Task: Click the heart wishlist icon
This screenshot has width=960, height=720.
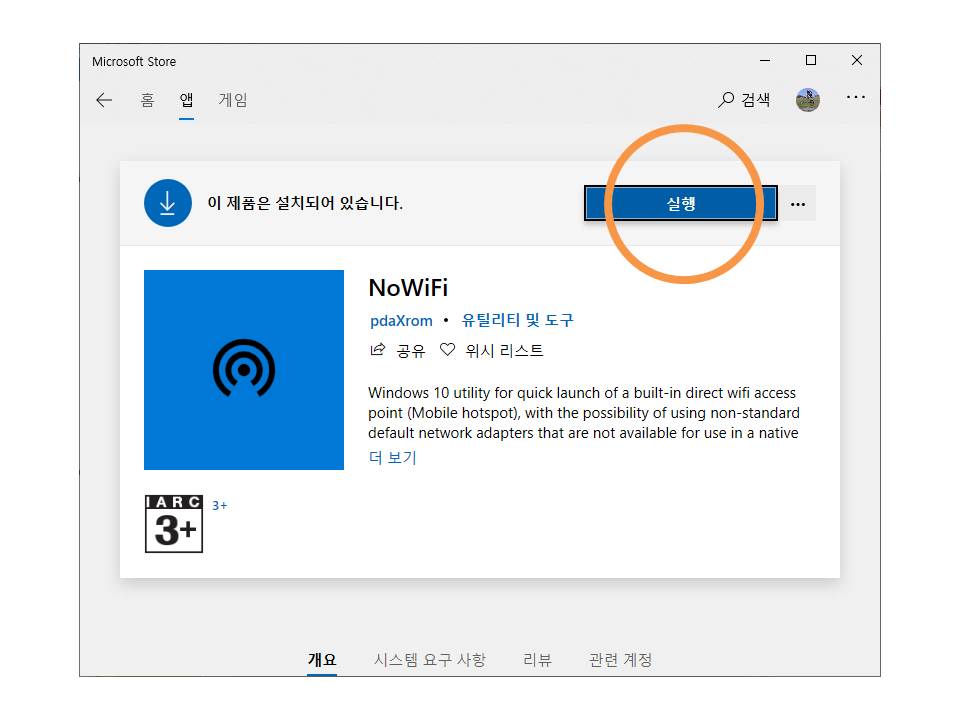Action: tap(447, 350)
